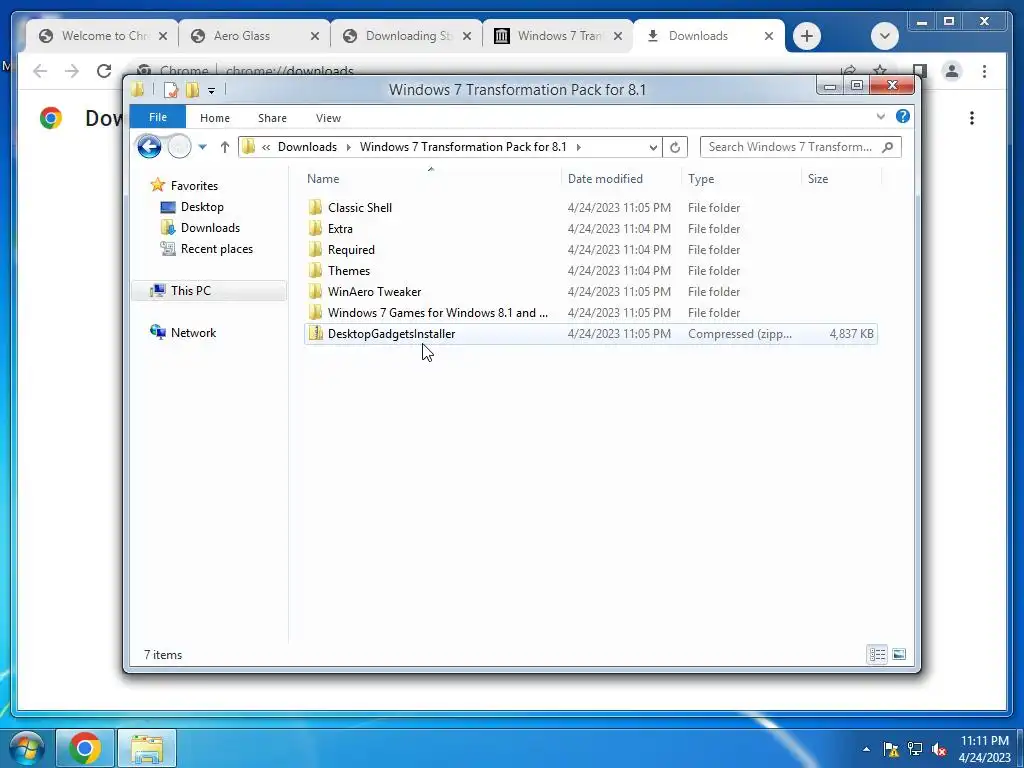Open the Home ribbon tab

215,118
